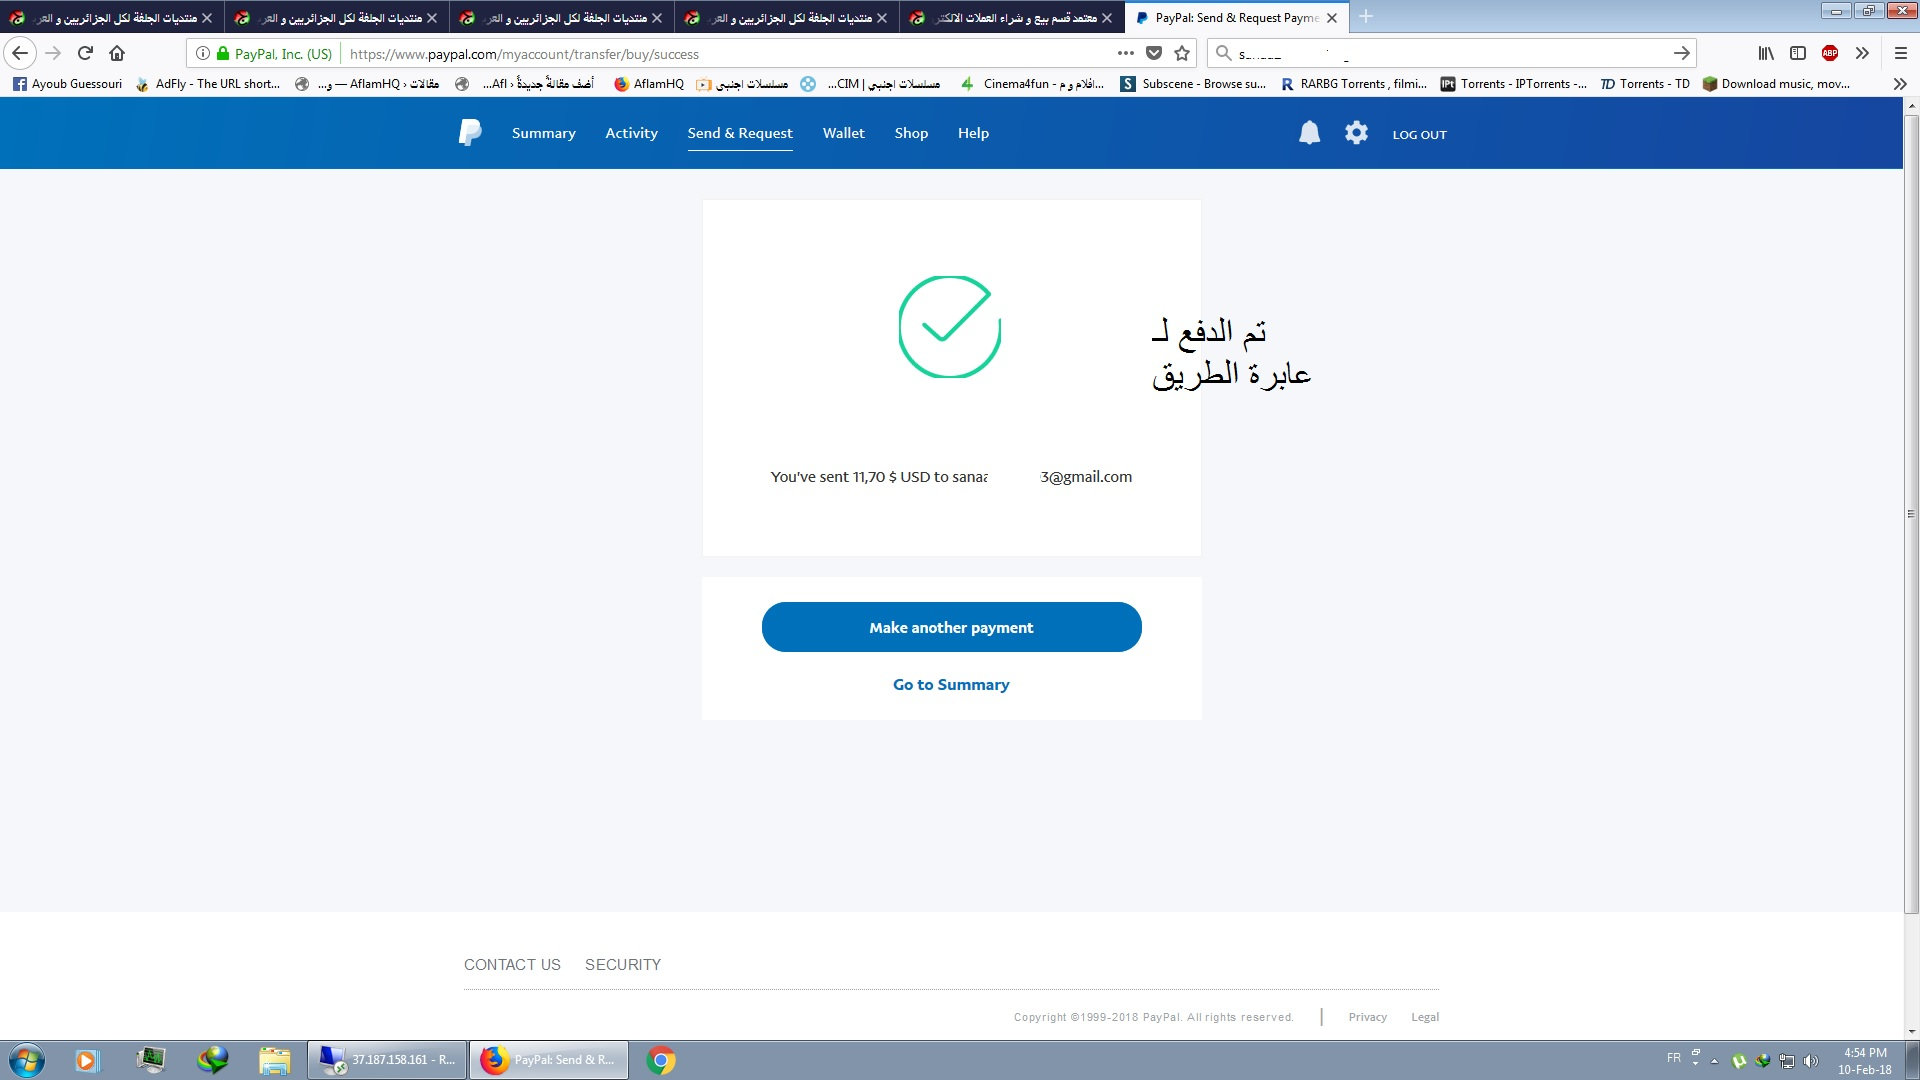Viewport: 1920px width, 1080px height.
Task: Expand page actions three-dot menu
Action: tap(1126, 53)
